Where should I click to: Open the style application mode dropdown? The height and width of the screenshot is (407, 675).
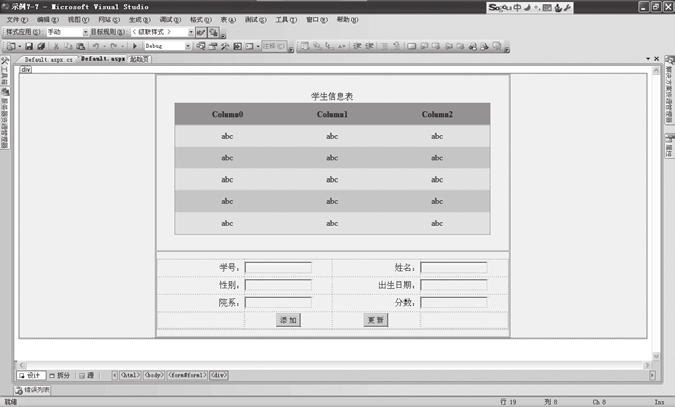coord(85,32)
